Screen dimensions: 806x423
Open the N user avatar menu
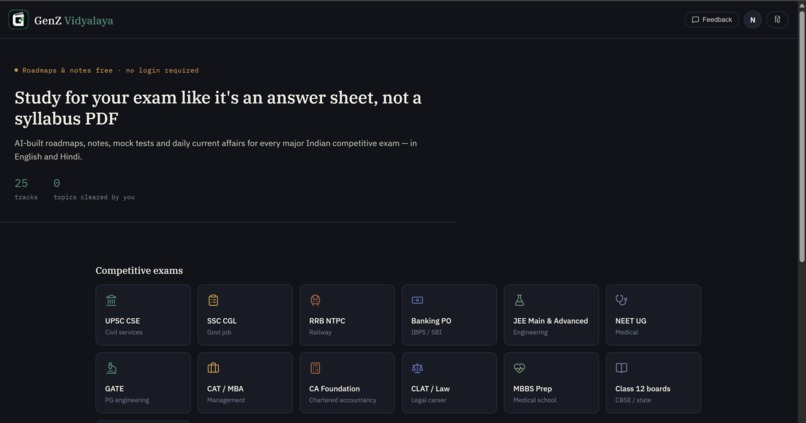(x=753, y=20)
